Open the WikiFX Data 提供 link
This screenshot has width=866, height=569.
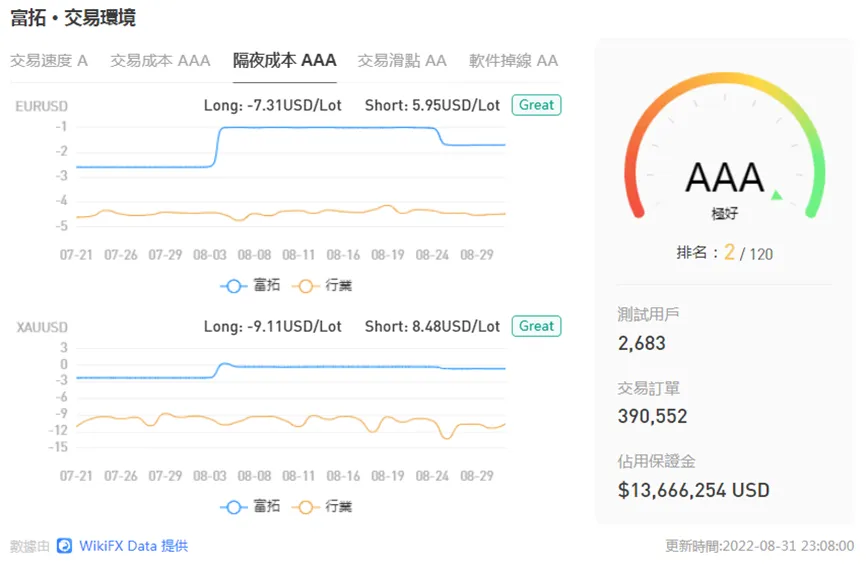click(134, 546)
